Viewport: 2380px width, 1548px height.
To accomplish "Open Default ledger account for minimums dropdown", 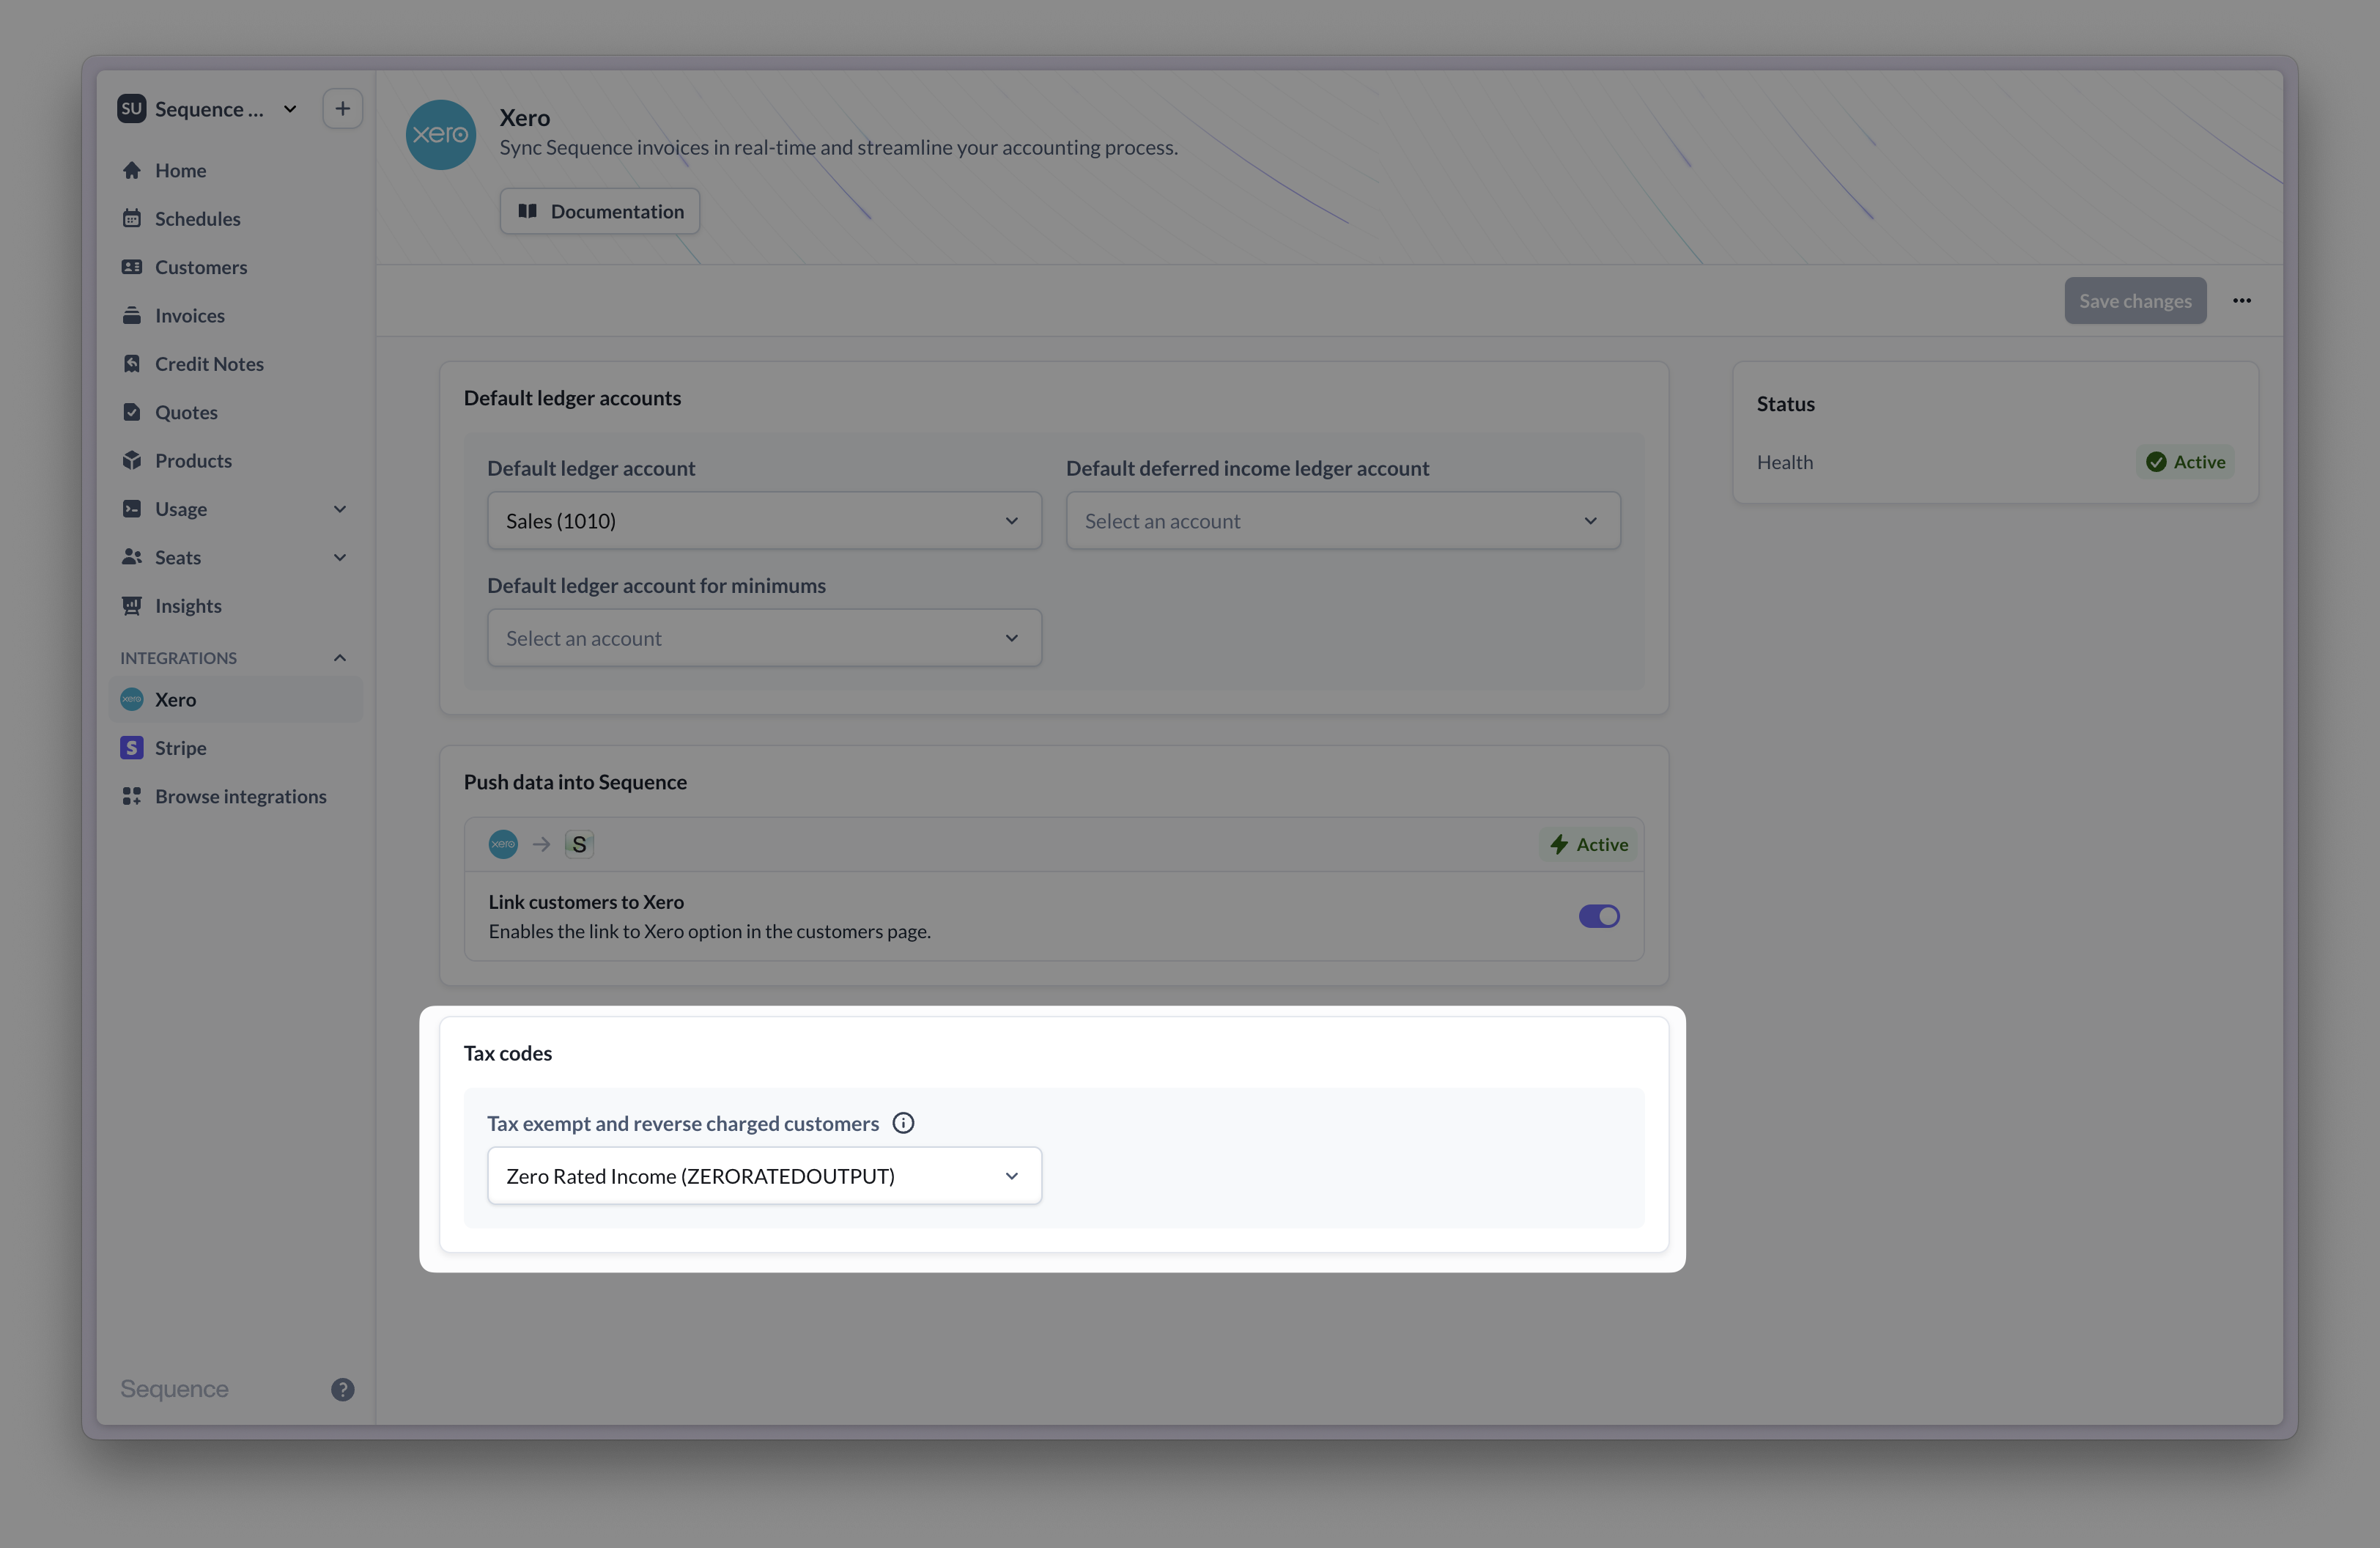I will click(x=764, y=638).
